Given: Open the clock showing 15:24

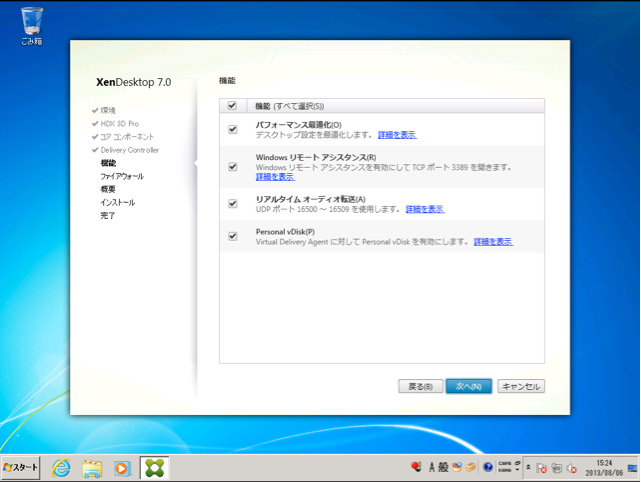Looking at the screenshot, I should click(604, 468).
